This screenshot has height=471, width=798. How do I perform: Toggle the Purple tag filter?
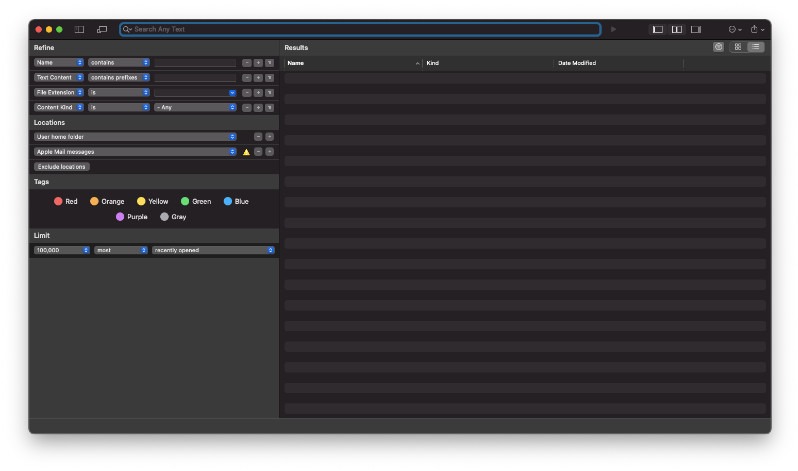tap(132, 217)
